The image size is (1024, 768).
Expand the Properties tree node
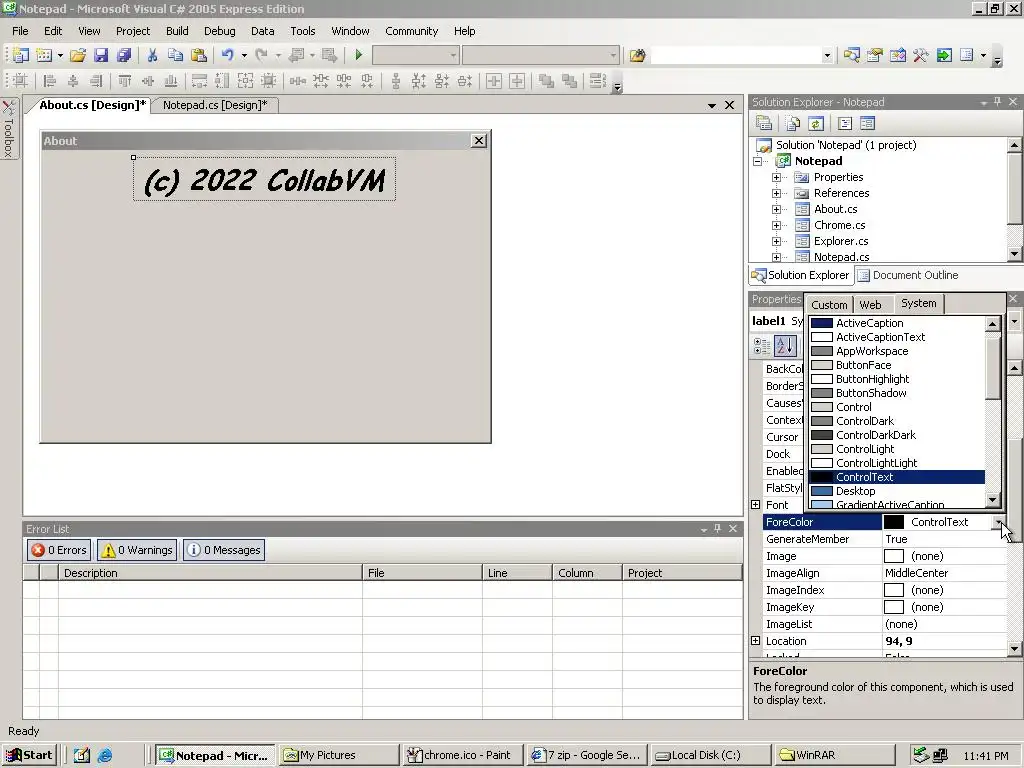[x=776, y=178]
